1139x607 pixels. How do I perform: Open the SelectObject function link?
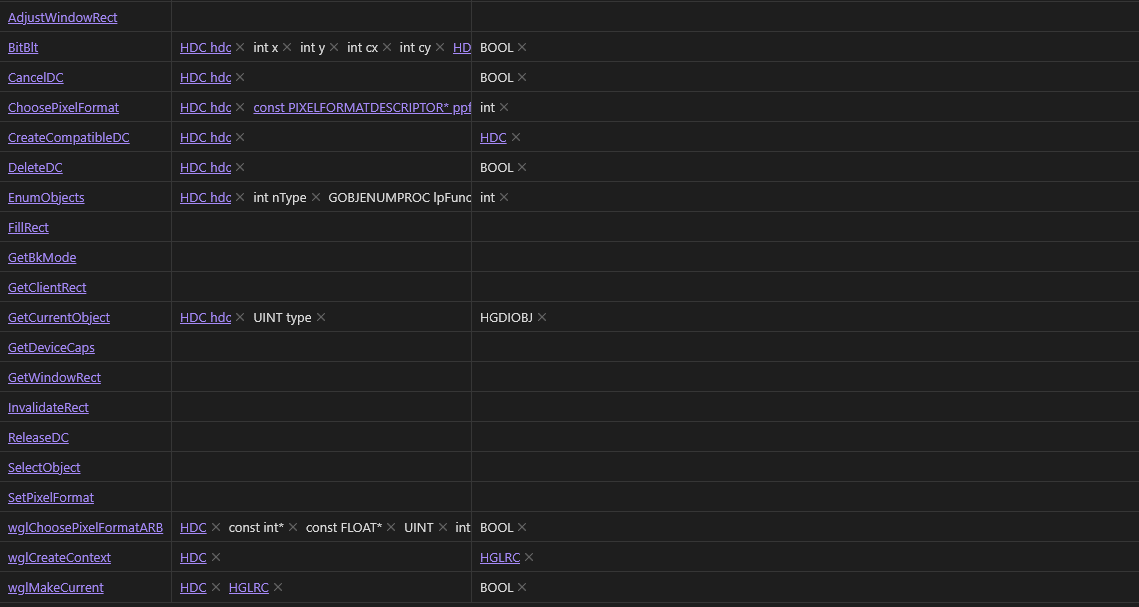pyautogui.click(x=44, y=467)
